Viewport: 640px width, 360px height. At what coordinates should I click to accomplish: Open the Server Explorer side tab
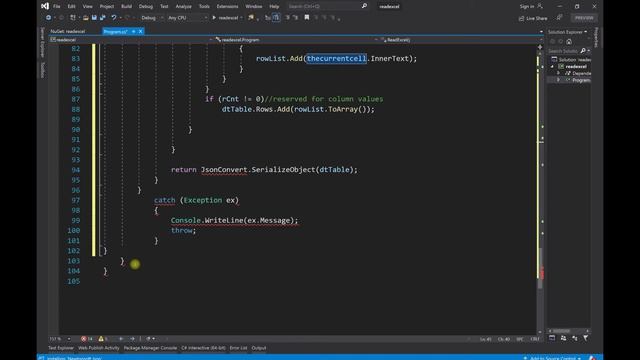pyautogui.click(x=42, y=42)
